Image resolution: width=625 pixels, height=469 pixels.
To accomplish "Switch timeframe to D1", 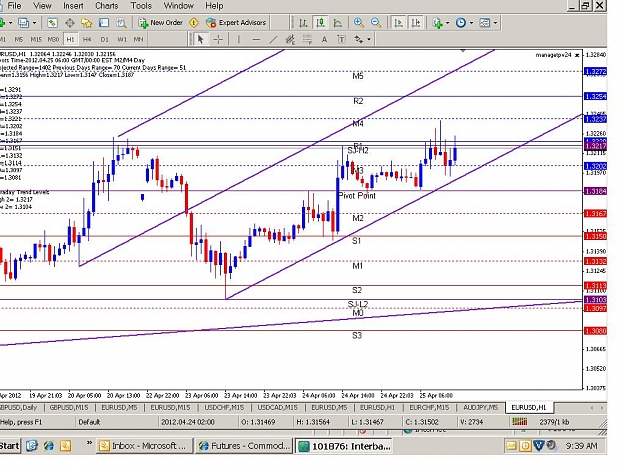I will (104, 39).
